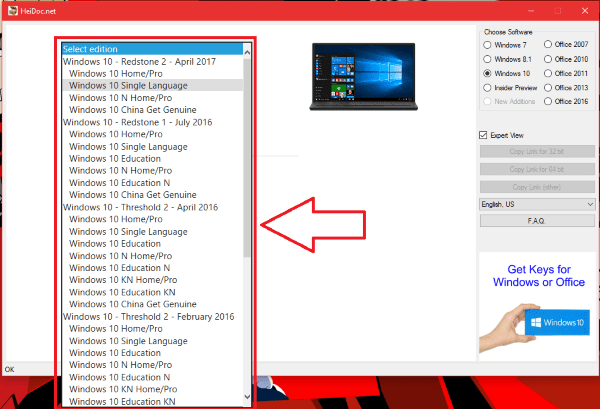Screen dimensions: 600x409
Task: Choose Single Language under Redstone 1 July 2016
Action: tap(152, 147)
